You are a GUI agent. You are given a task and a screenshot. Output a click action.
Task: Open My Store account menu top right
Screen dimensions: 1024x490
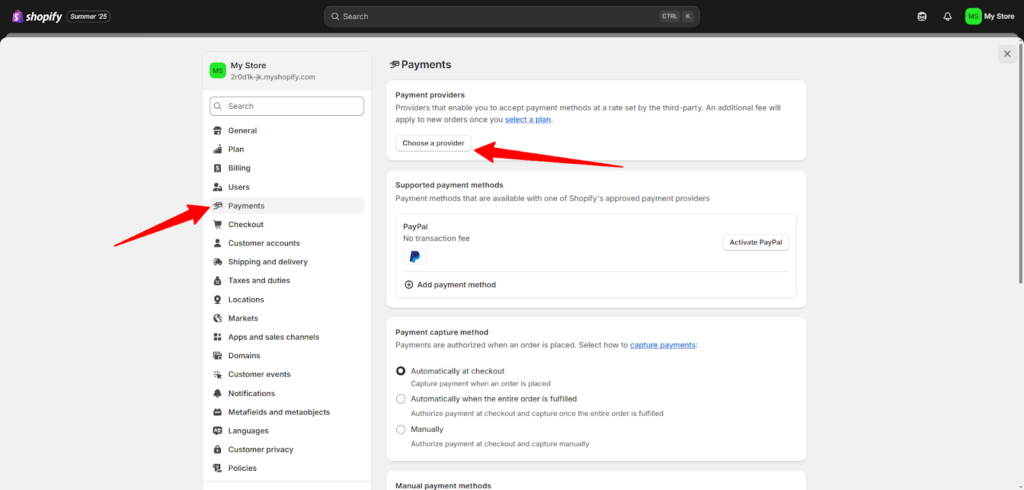click(x=989, y=16)
